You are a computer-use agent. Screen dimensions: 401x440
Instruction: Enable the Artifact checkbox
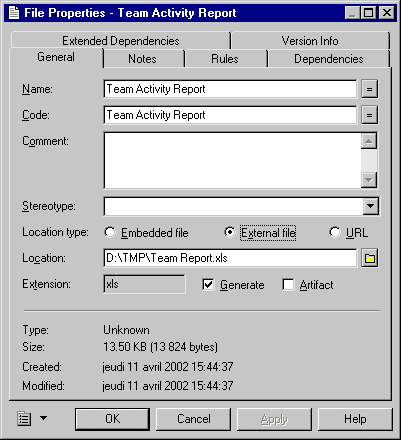pyautogui.click(x=288, y=285)
